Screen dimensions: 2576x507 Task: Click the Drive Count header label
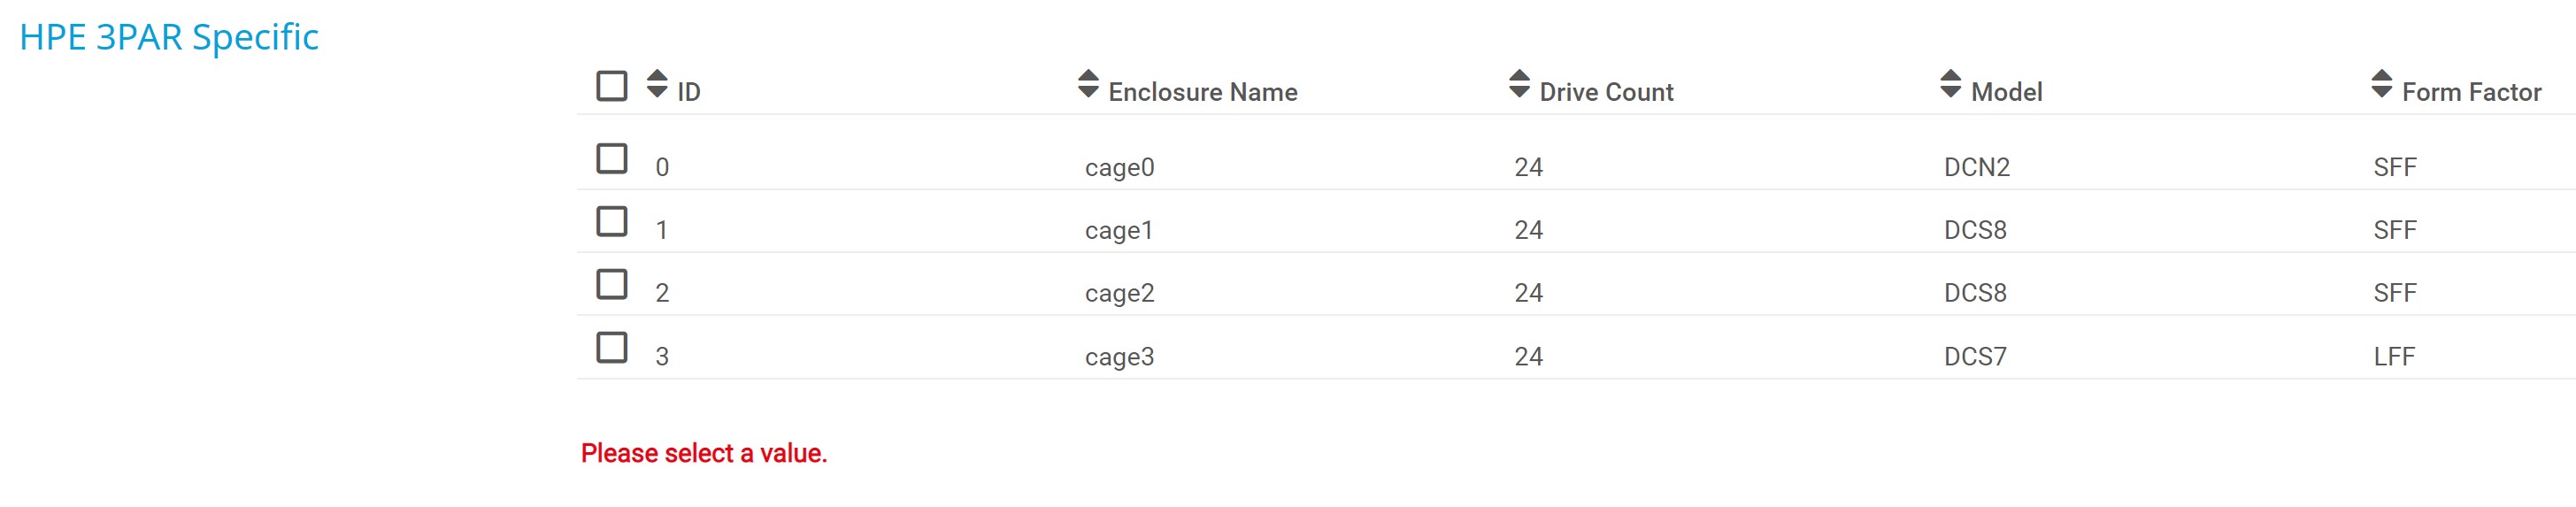coord(1606,92)
